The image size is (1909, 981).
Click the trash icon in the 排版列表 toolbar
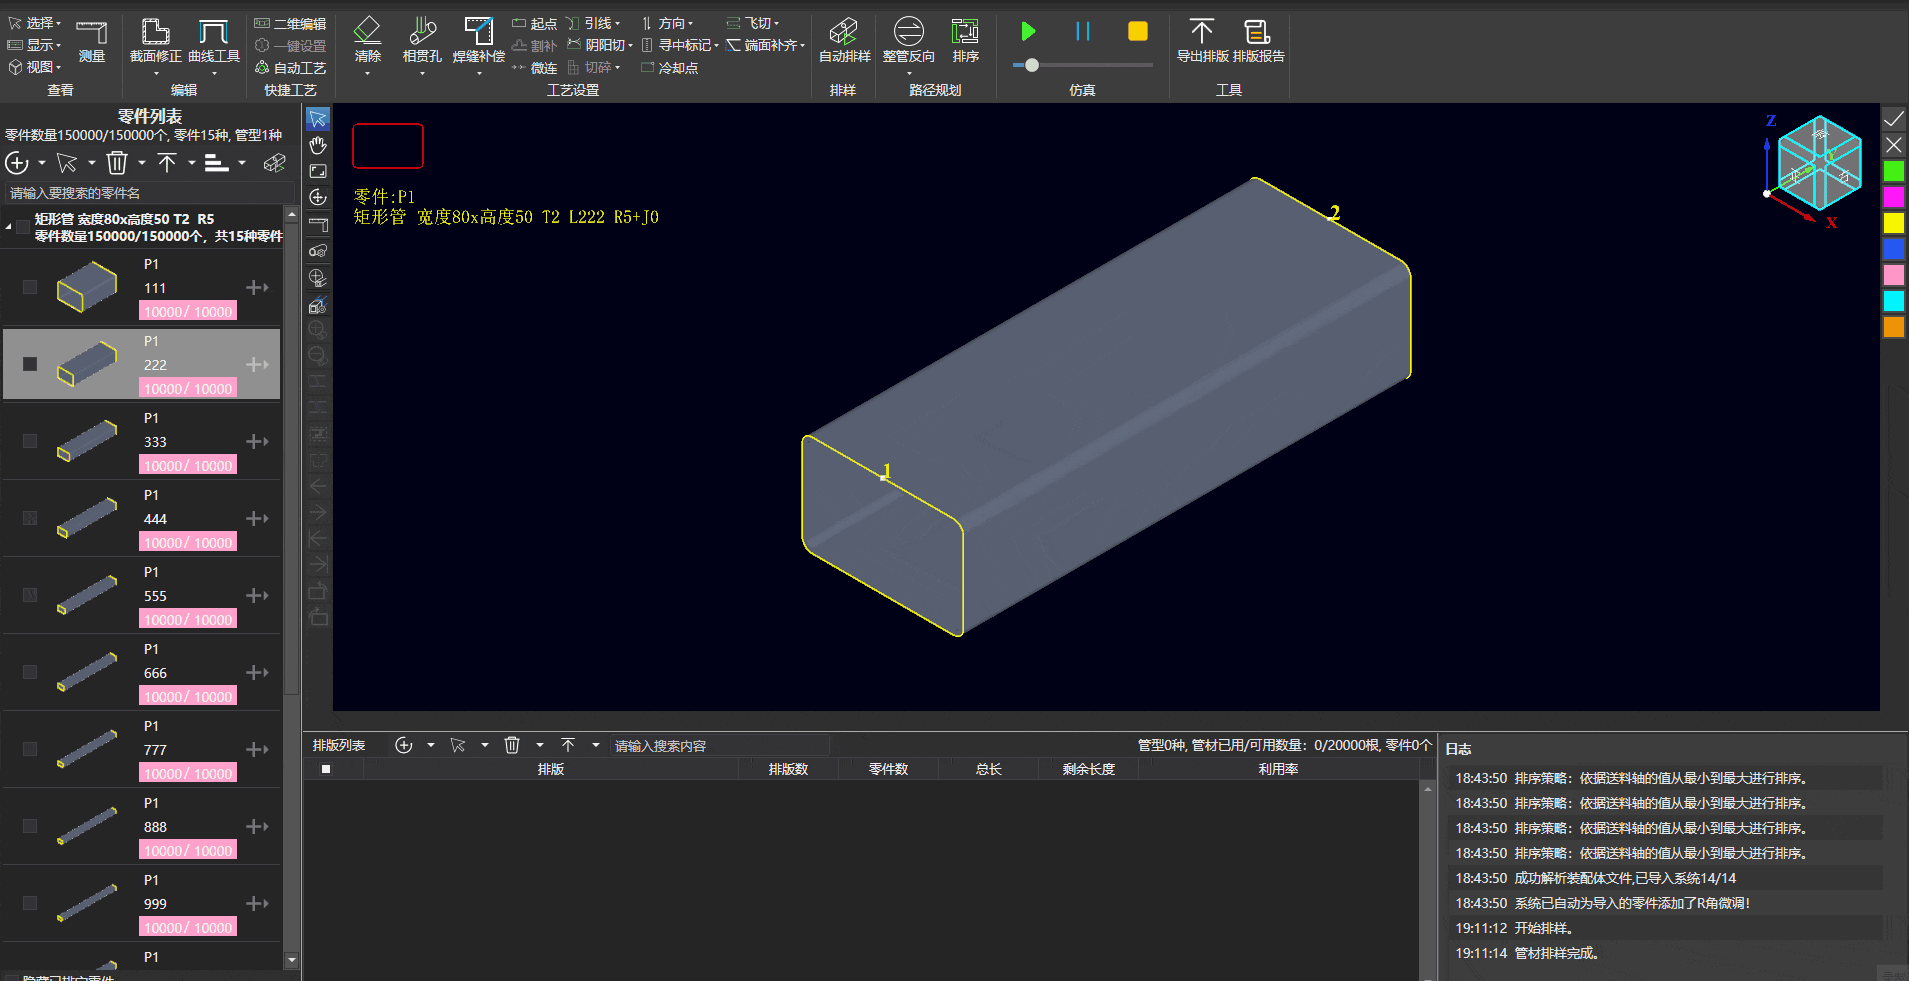[512, 745]
